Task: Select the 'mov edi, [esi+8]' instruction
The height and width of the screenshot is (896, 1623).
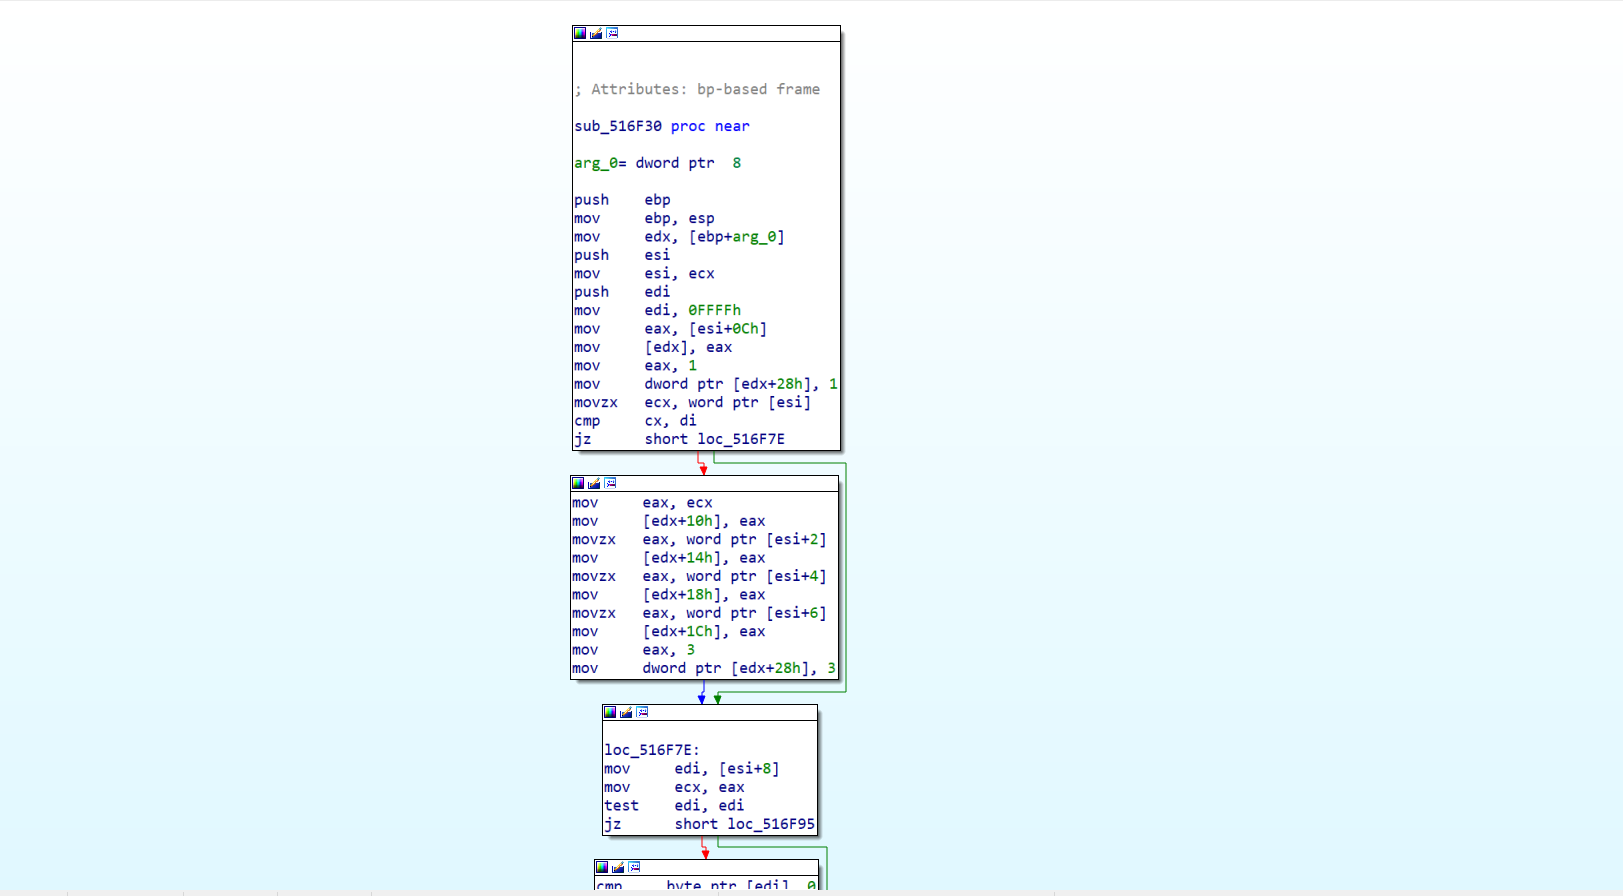Action: pyautogui.click(x=692, y=769)
